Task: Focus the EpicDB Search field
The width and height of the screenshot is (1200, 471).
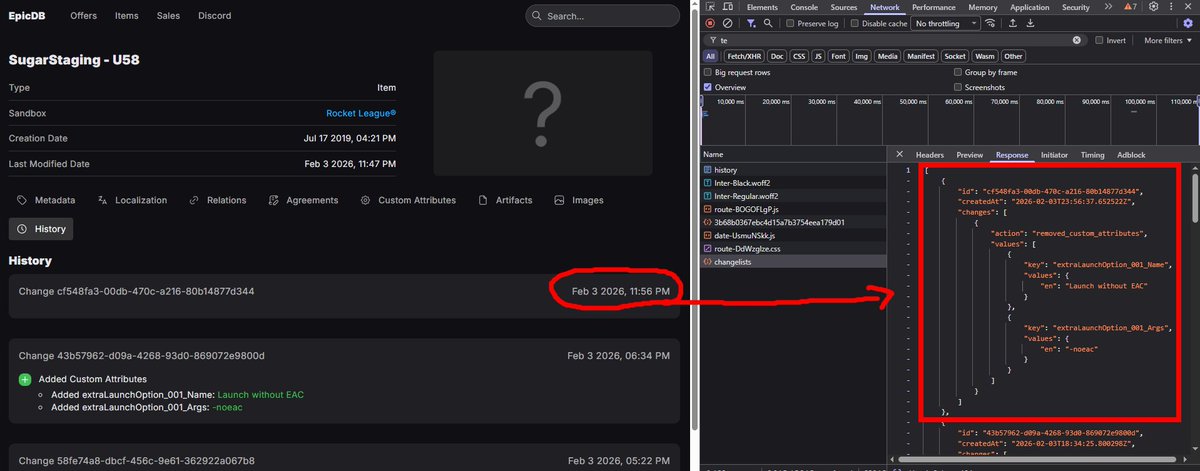Action: pos(602,16)
